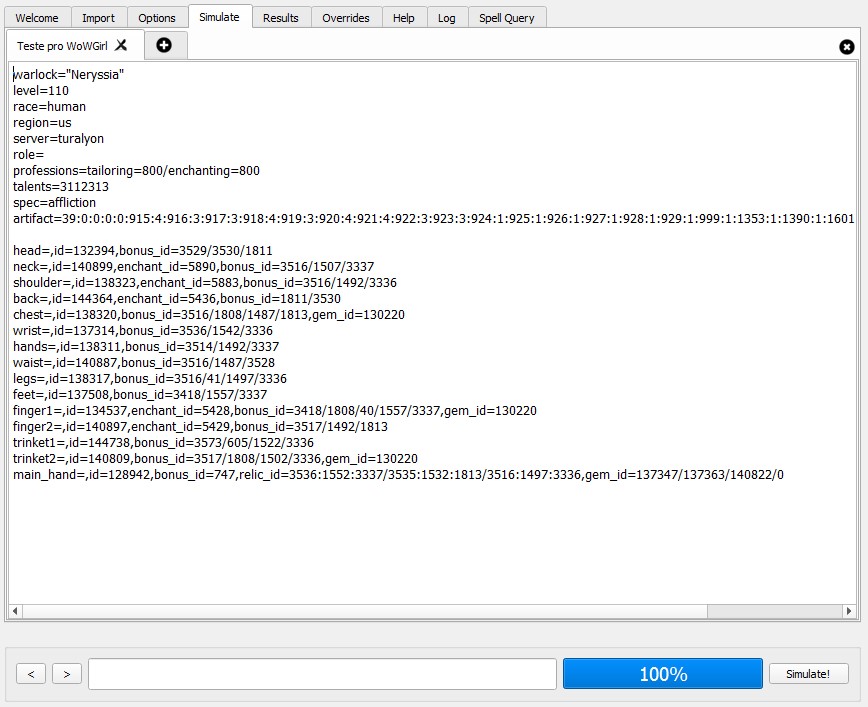Switch to the Import tab

point(98,18)
